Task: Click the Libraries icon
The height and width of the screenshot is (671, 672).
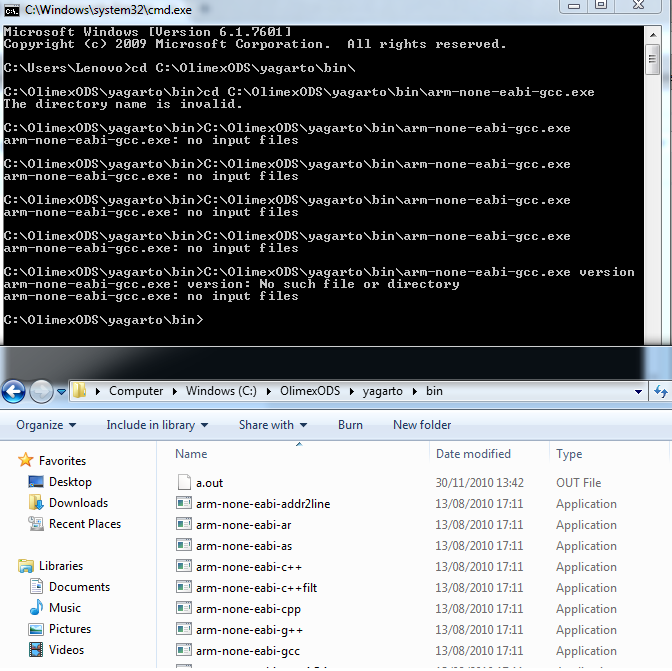Action: [26, 566]
